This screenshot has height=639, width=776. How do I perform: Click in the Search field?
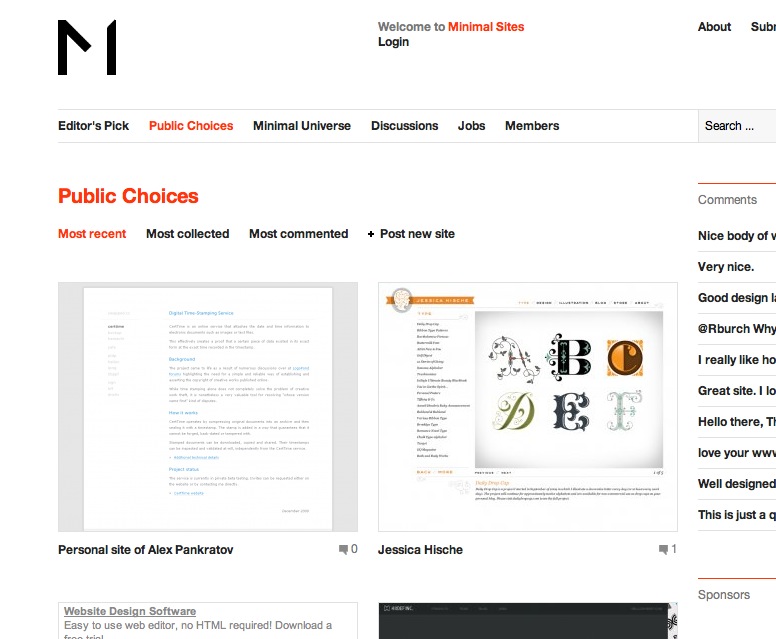(737, 126)
